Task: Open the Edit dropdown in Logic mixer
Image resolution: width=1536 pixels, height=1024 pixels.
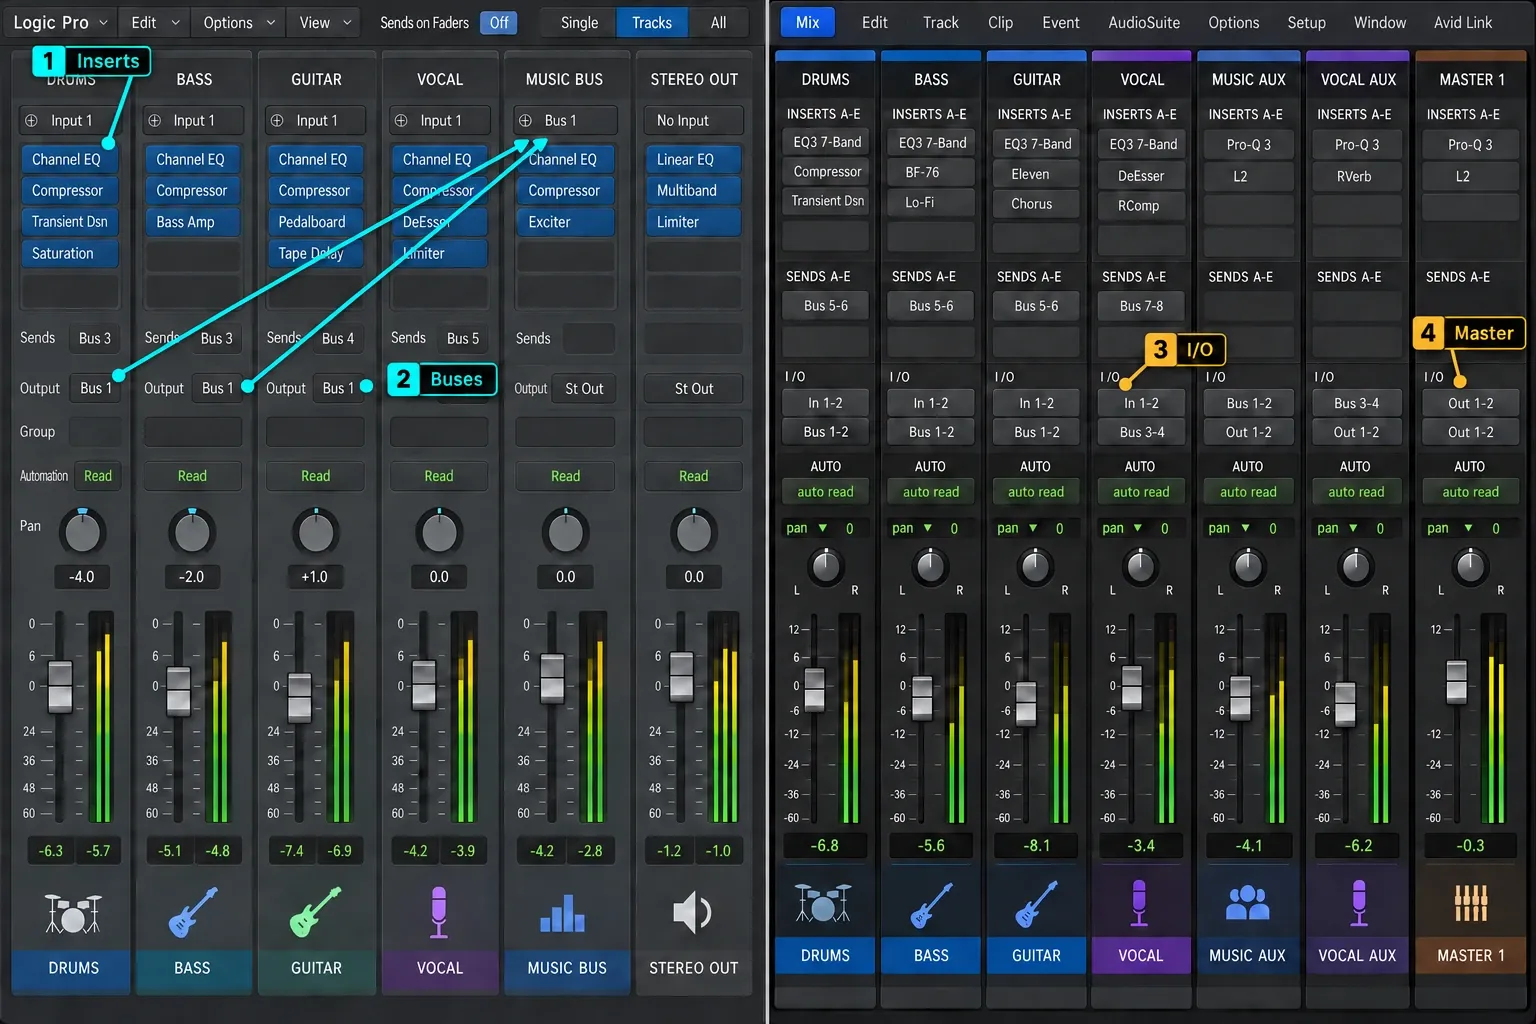Action: (155, 22)
